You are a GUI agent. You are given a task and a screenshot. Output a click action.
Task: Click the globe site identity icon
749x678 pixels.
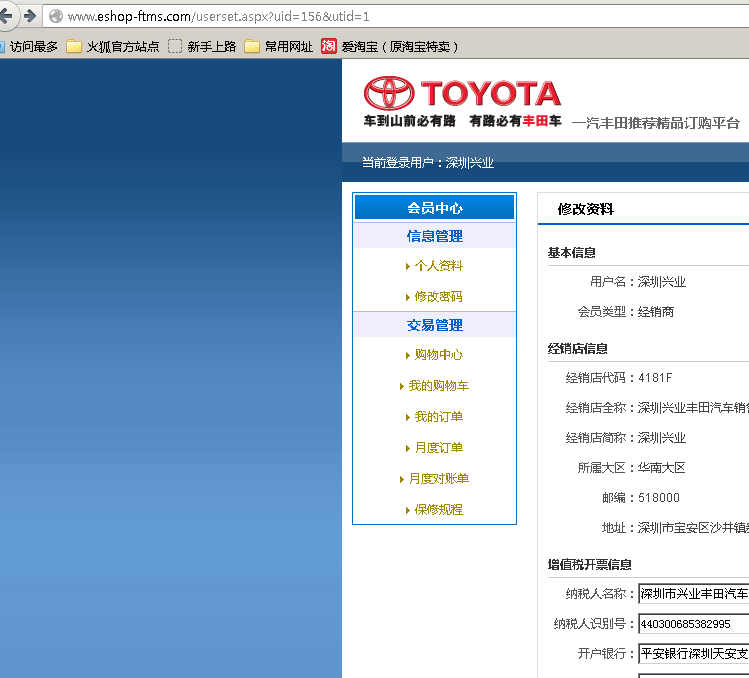pos(56,16)
